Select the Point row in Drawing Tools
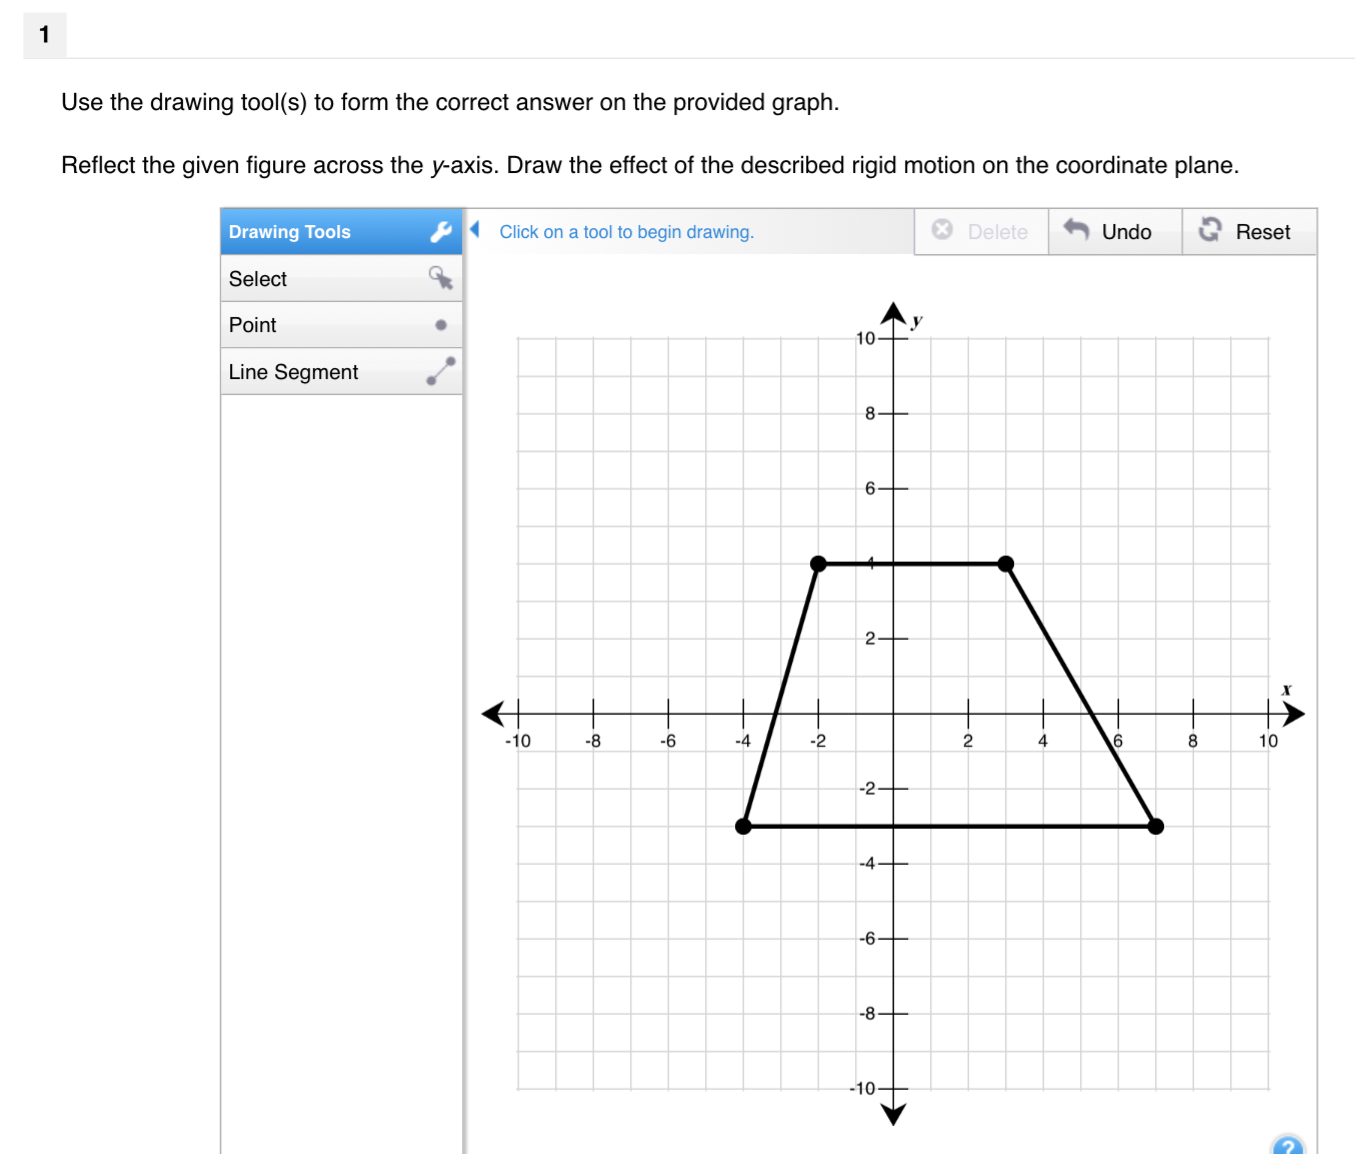The width and height of the screenshot is (1355, 1154). [330, 325]
